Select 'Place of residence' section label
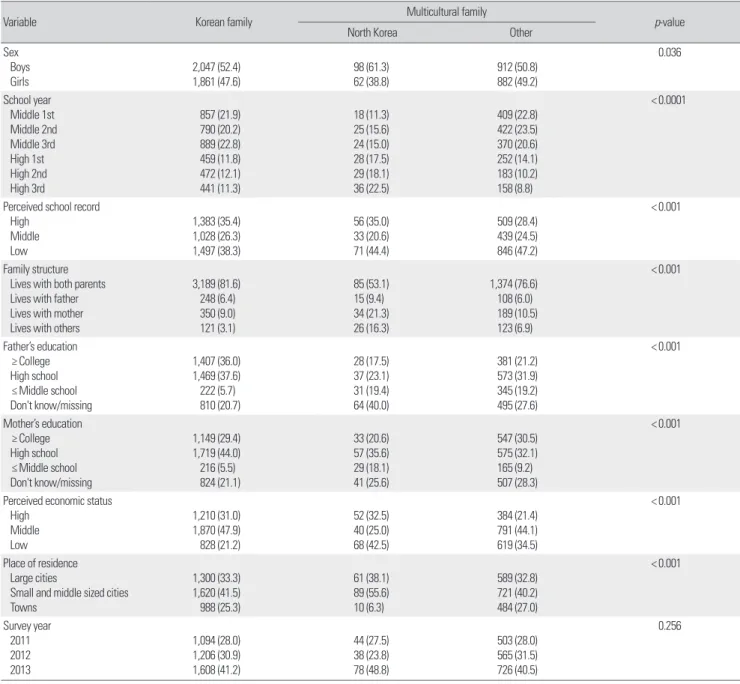The height and width of the screenshot is (684, 740). pos(40,563)
